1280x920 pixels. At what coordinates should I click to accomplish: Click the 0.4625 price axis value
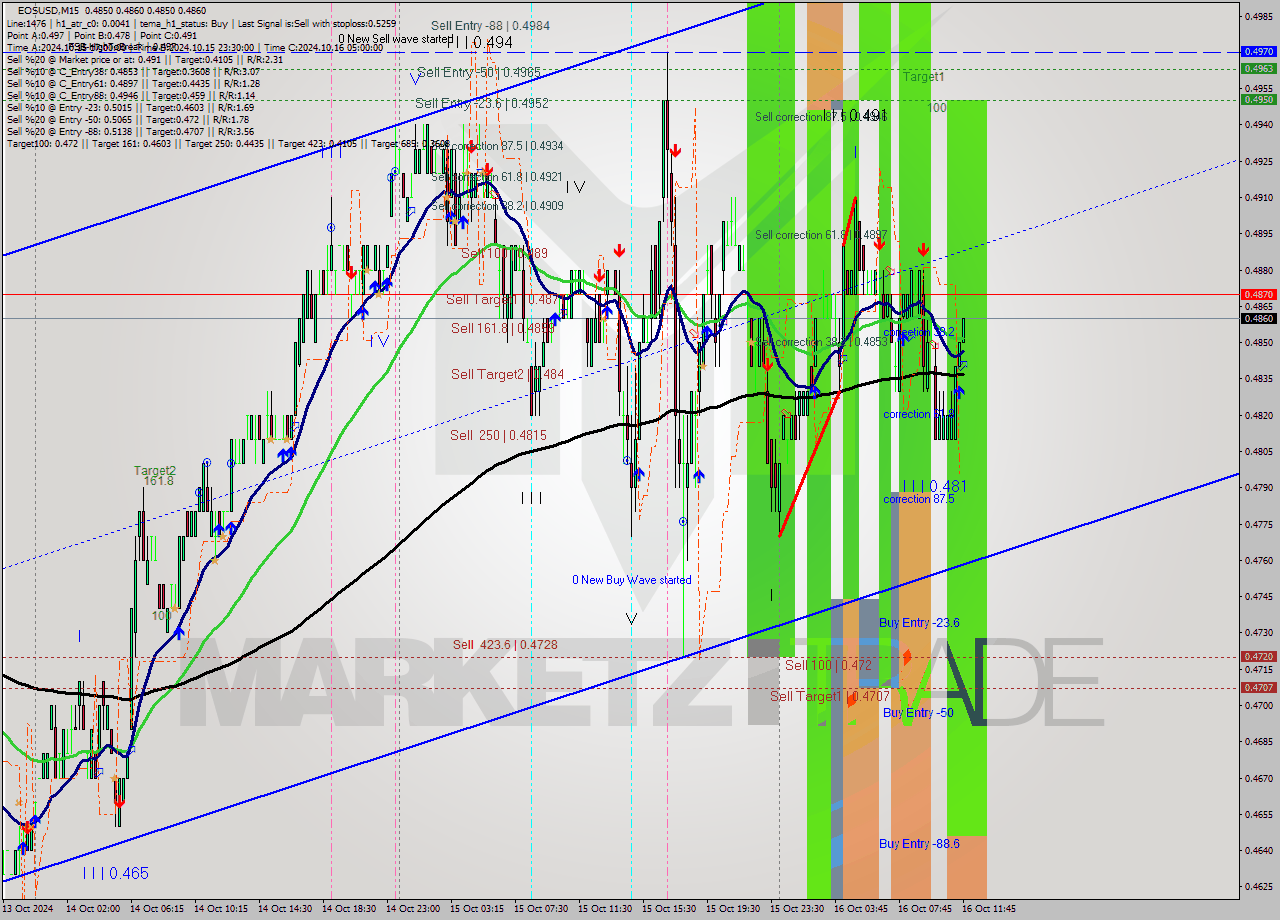1258,886
